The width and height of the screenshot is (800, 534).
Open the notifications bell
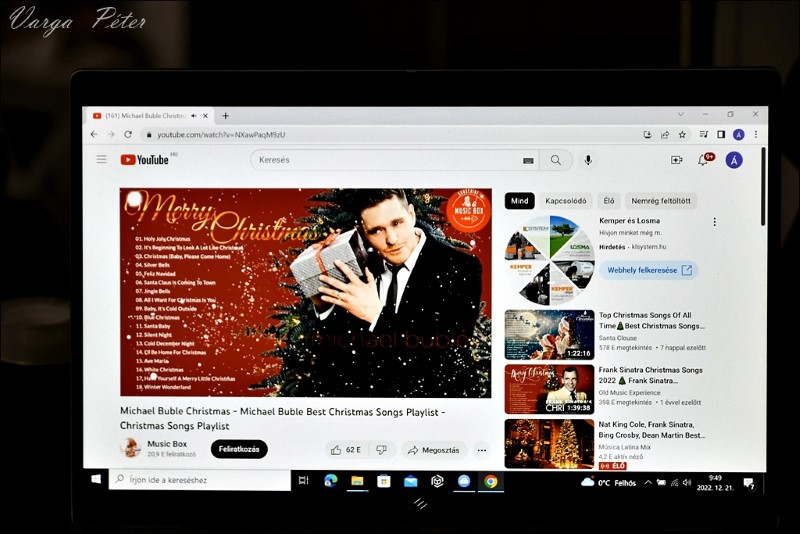point(703,160)
